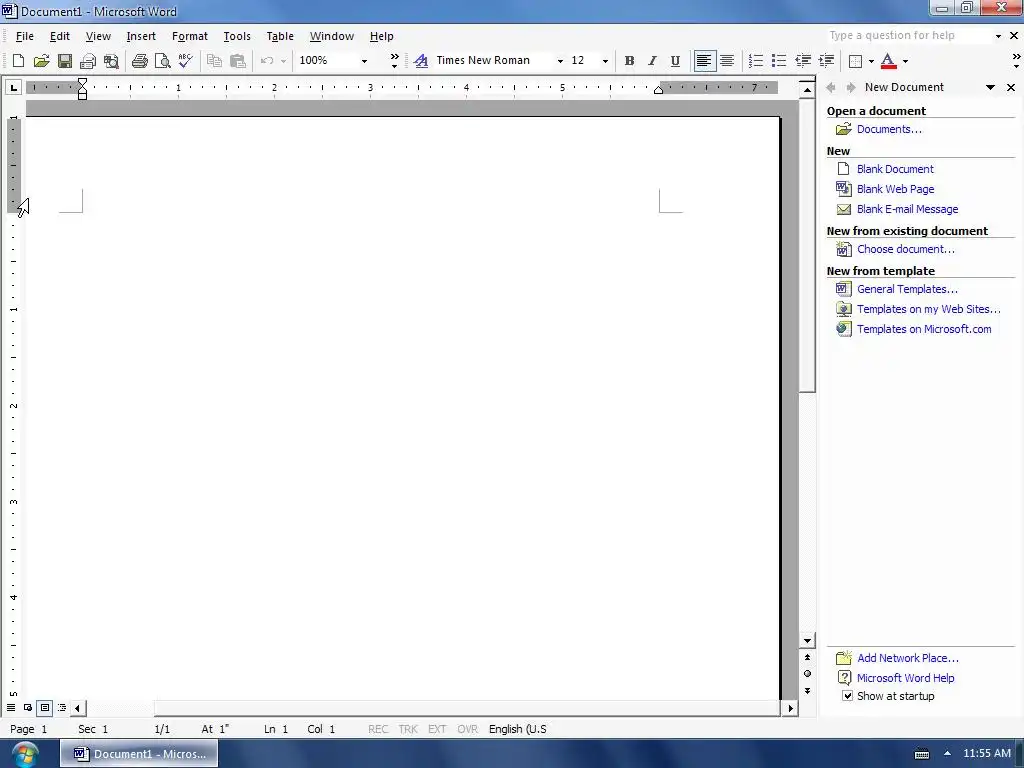This screenshot has height=768, width=1024.
Task: Click the Open folder toolbar icon
Action: 41,61
